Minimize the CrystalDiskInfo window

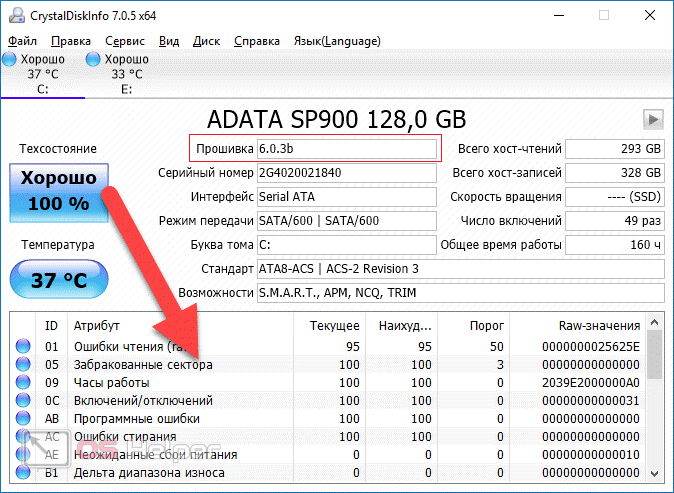pyautogui.click(x=559, y=15)
